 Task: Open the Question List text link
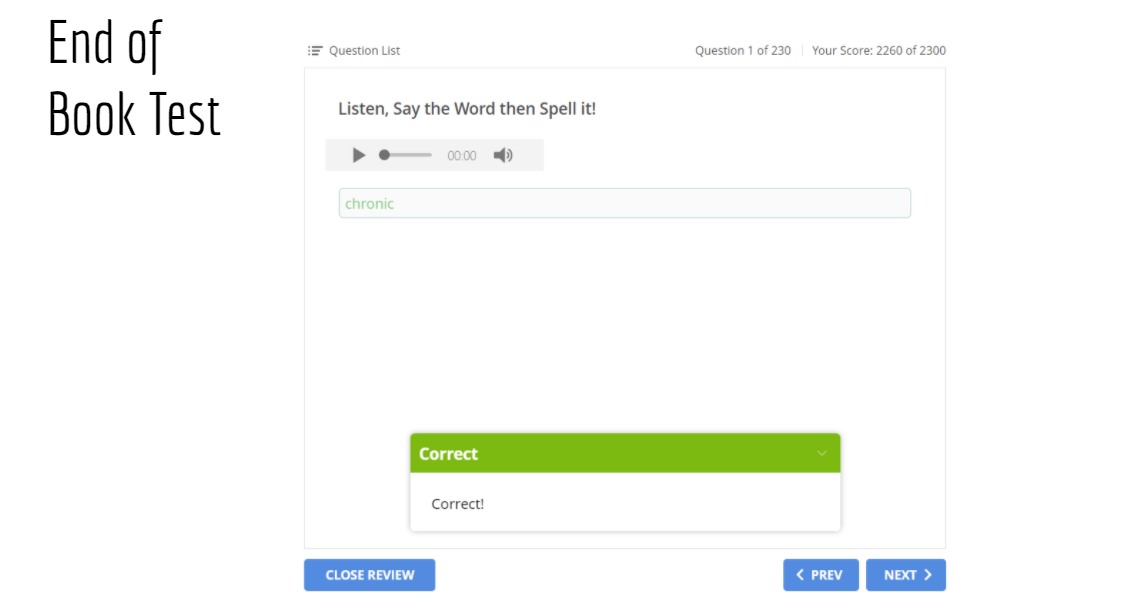click(364, 51)
